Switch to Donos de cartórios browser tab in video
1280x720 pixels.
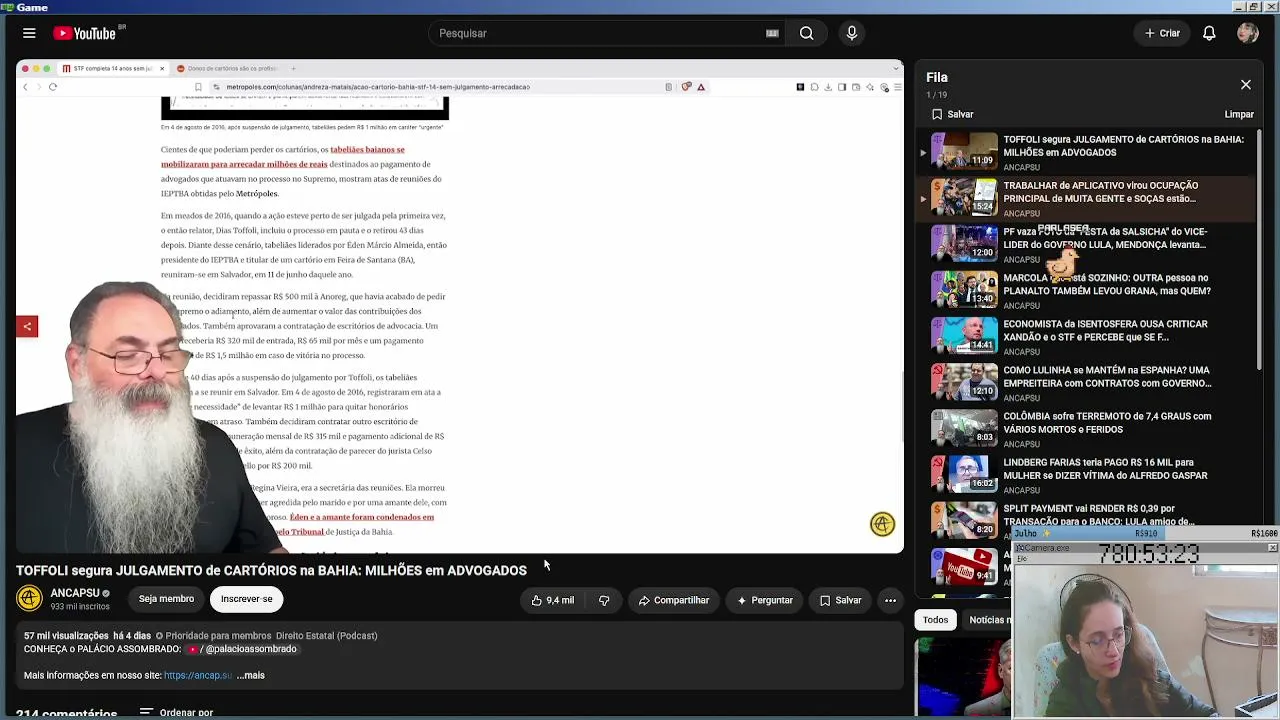click(x=230, y=69)
